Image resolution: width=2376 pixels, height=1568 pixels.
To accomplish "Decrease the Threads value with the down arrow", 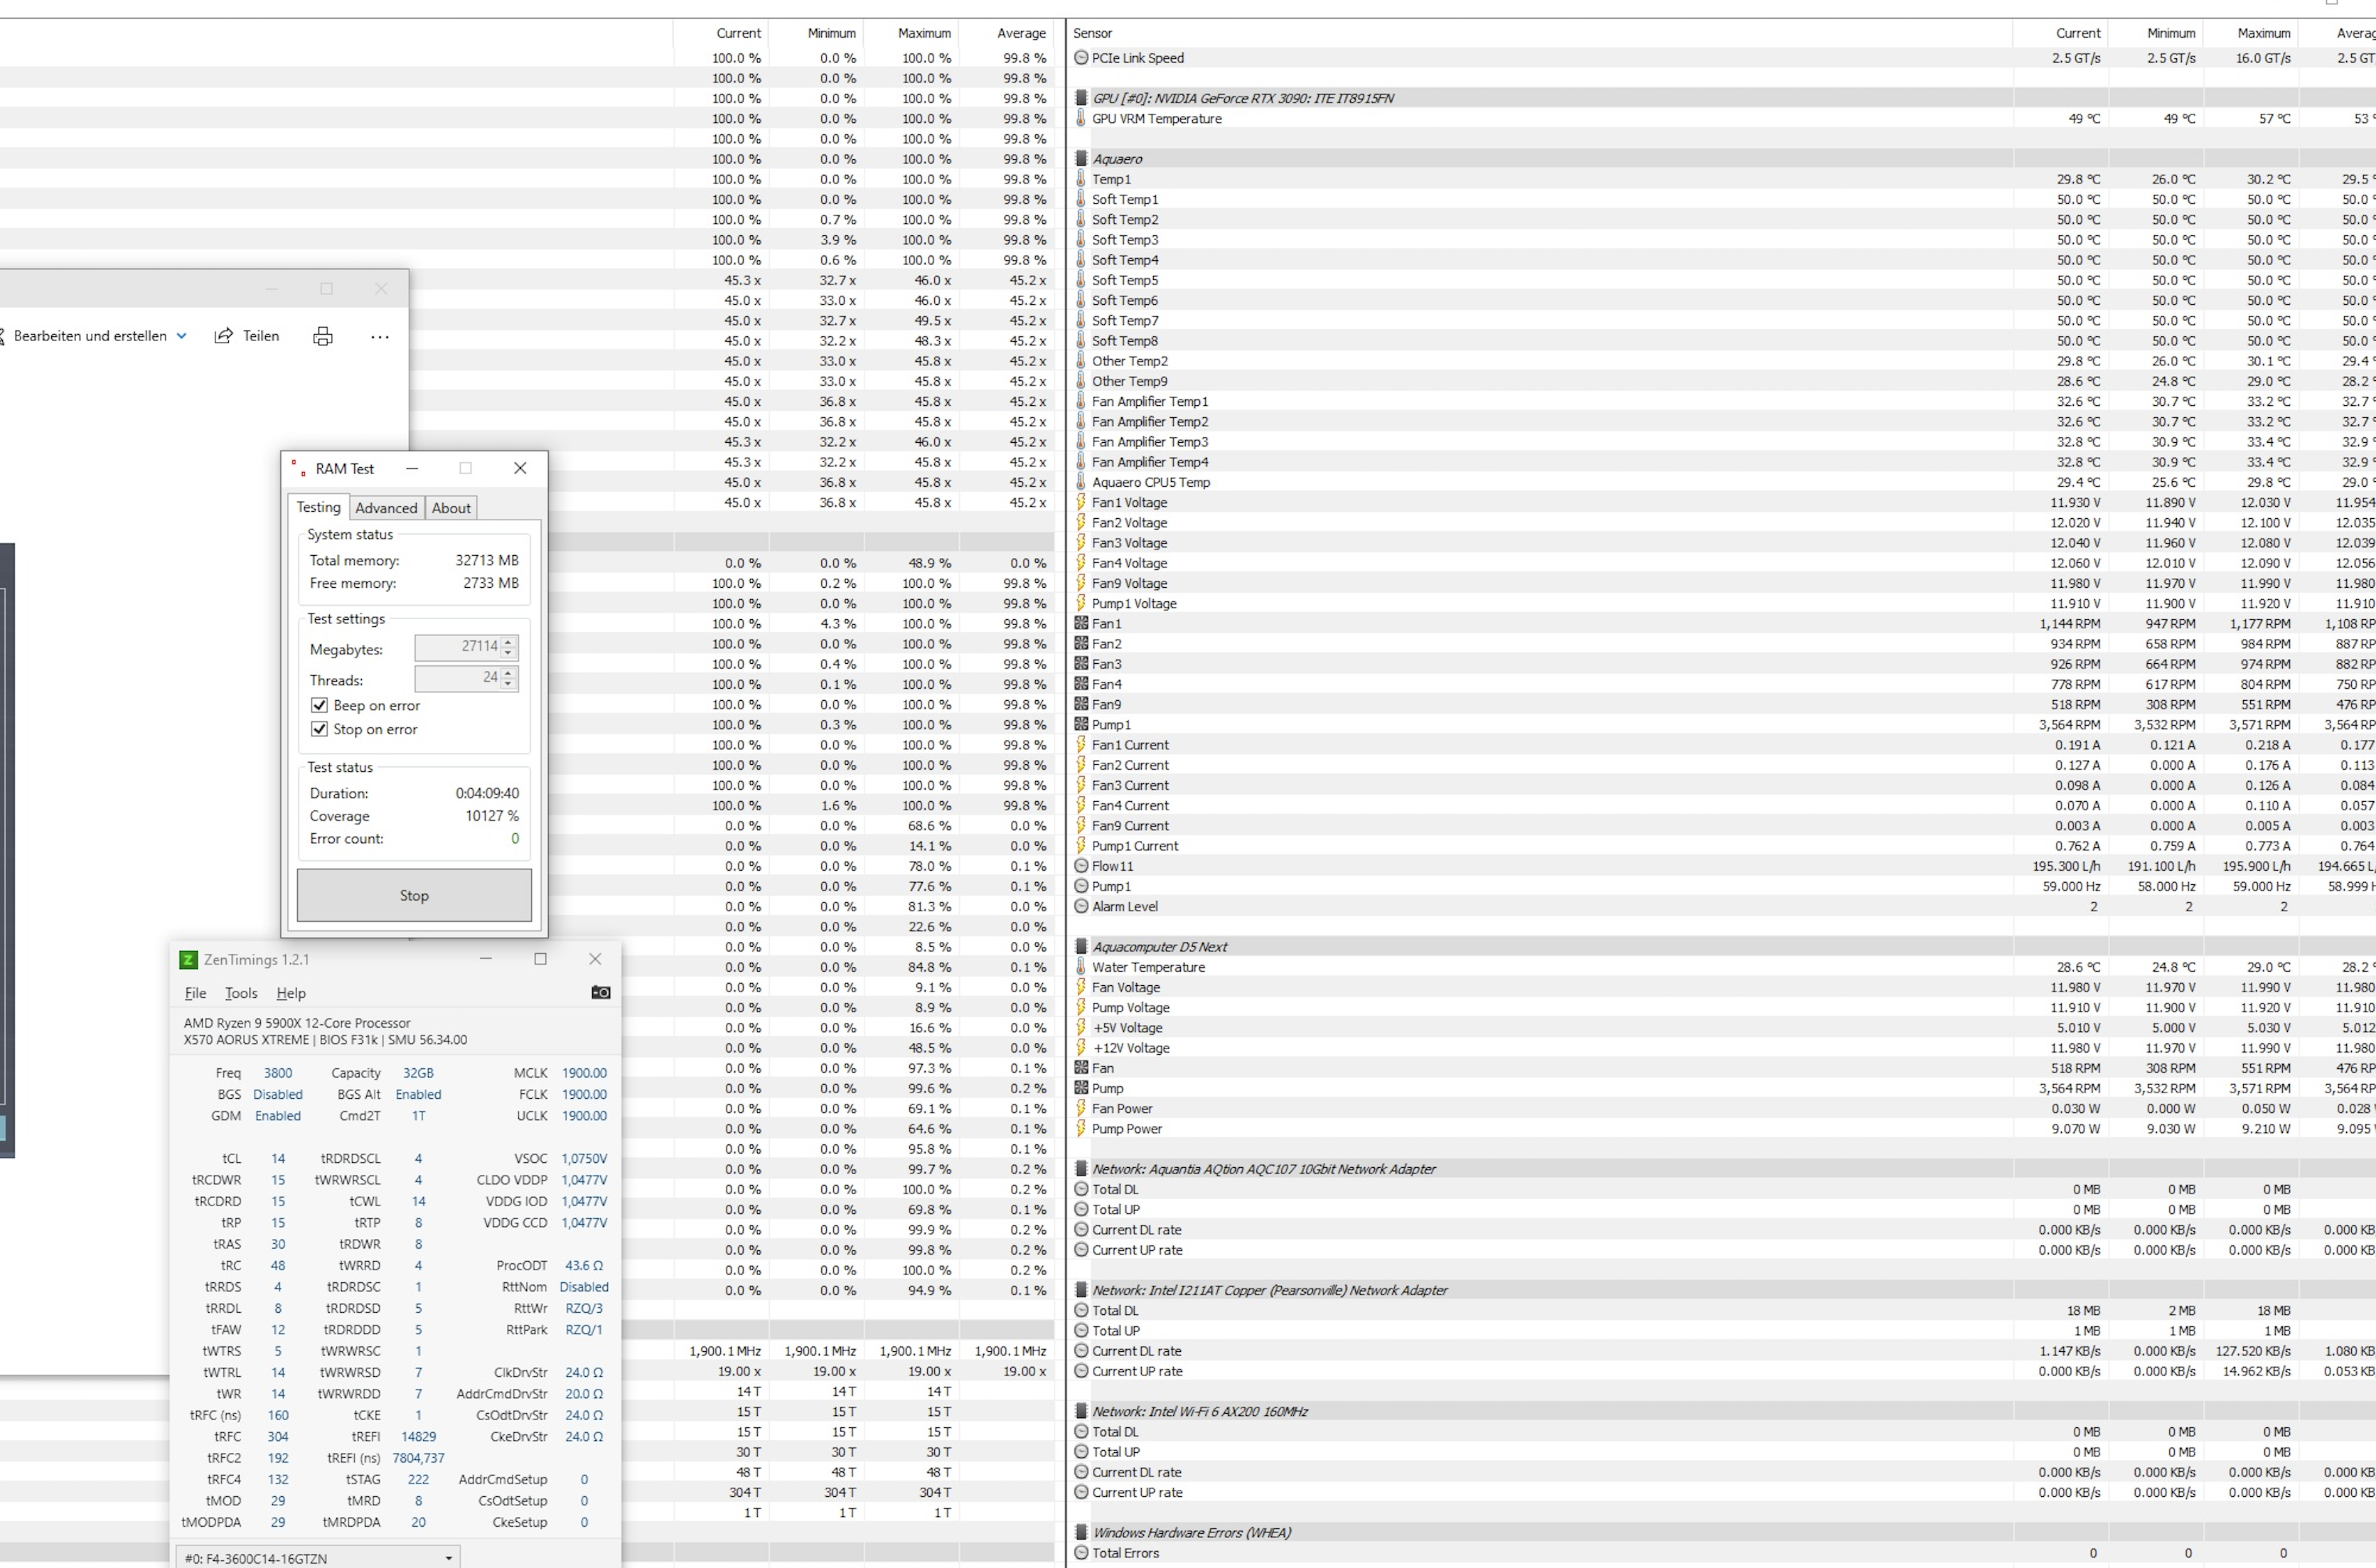I will (x=509, y=685).
